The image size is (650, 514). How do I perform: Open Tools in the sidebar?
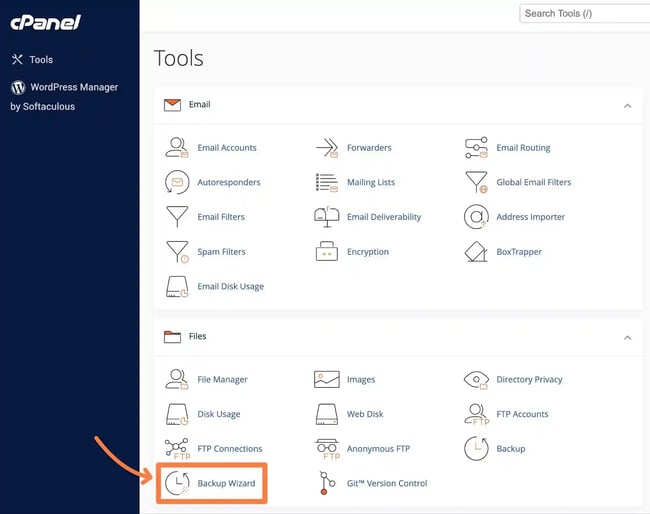[x=40, y=60]
